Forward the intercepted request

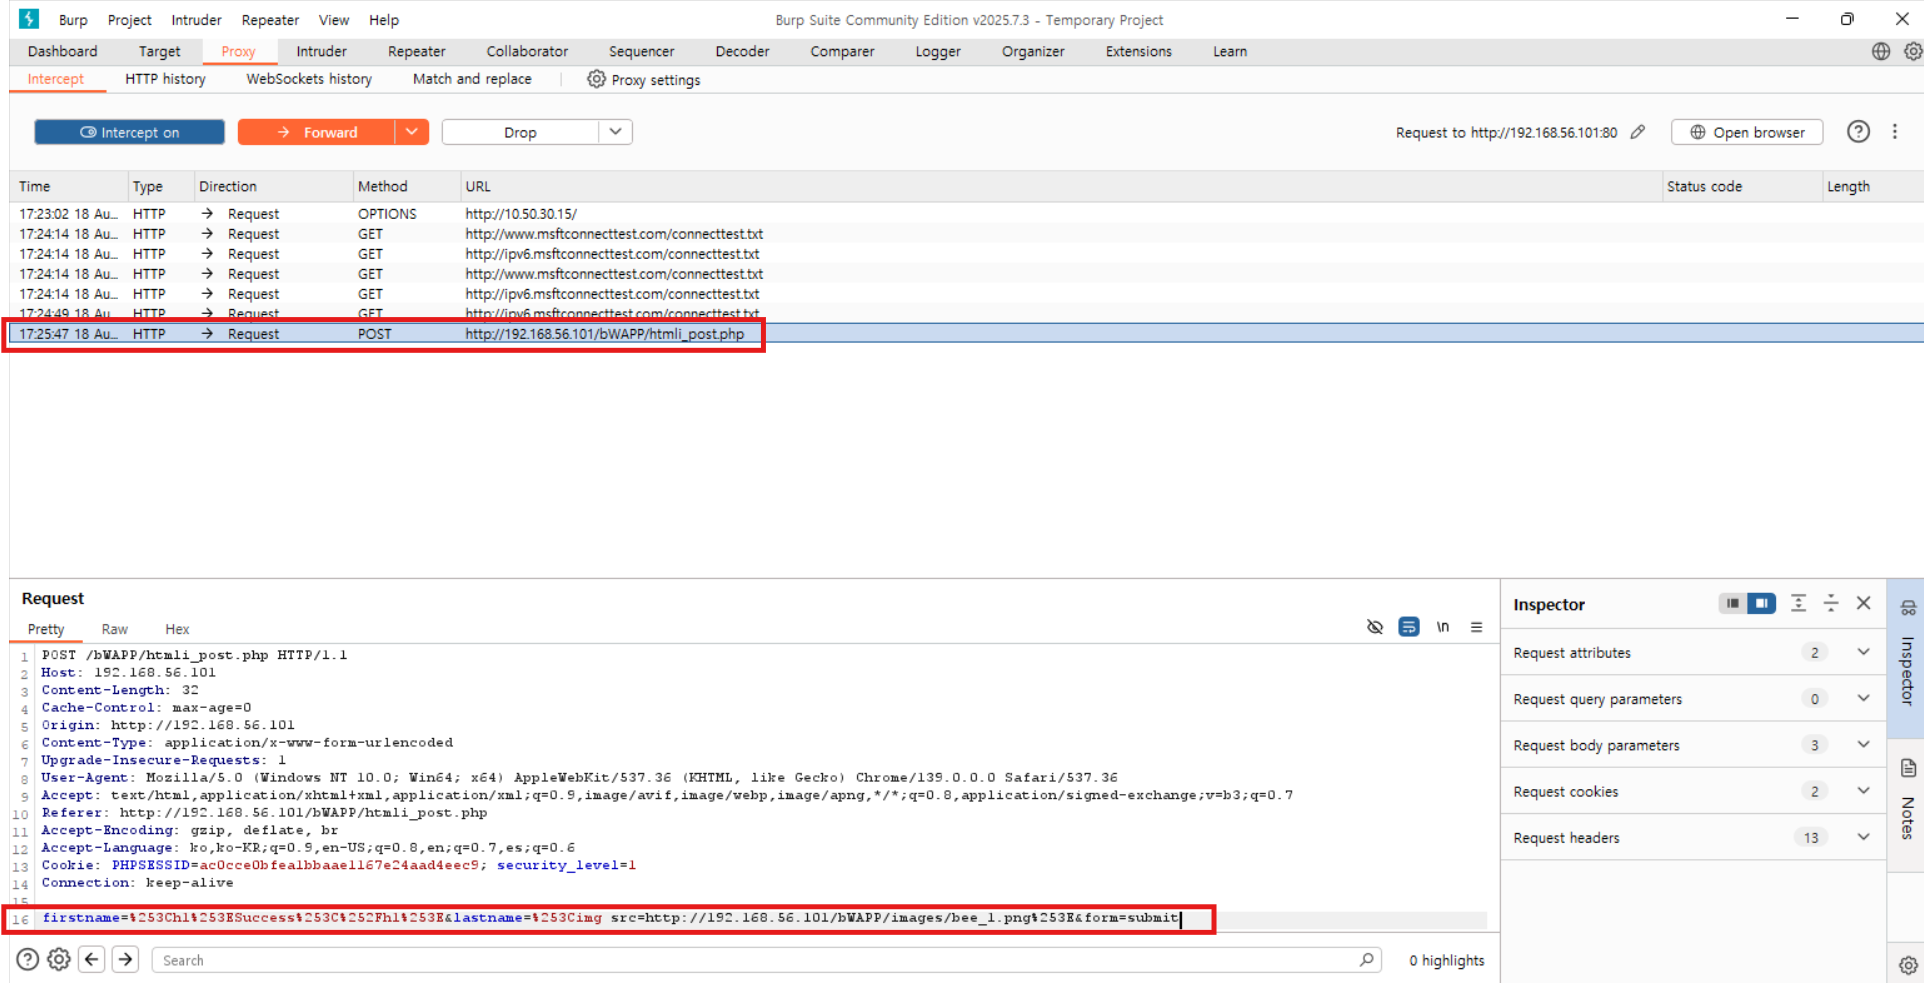coord(316,132)
